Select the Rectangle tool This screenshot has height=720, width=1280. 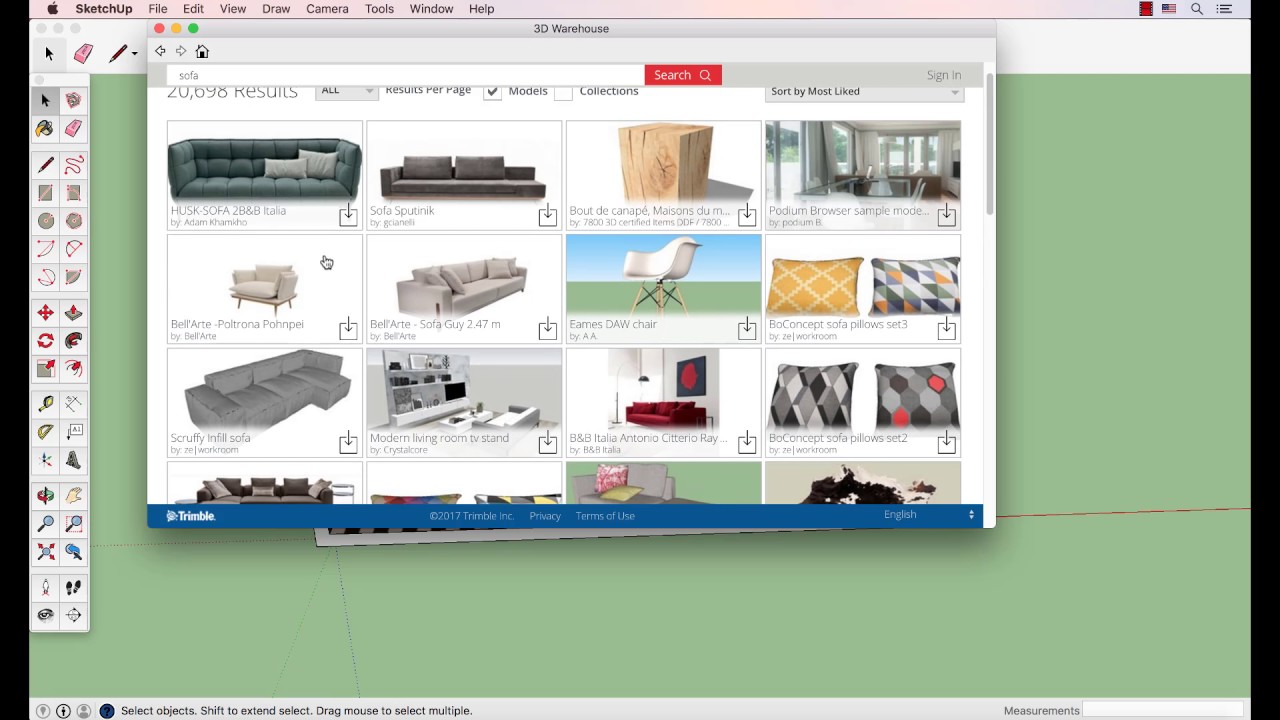(x=45, y=193)
